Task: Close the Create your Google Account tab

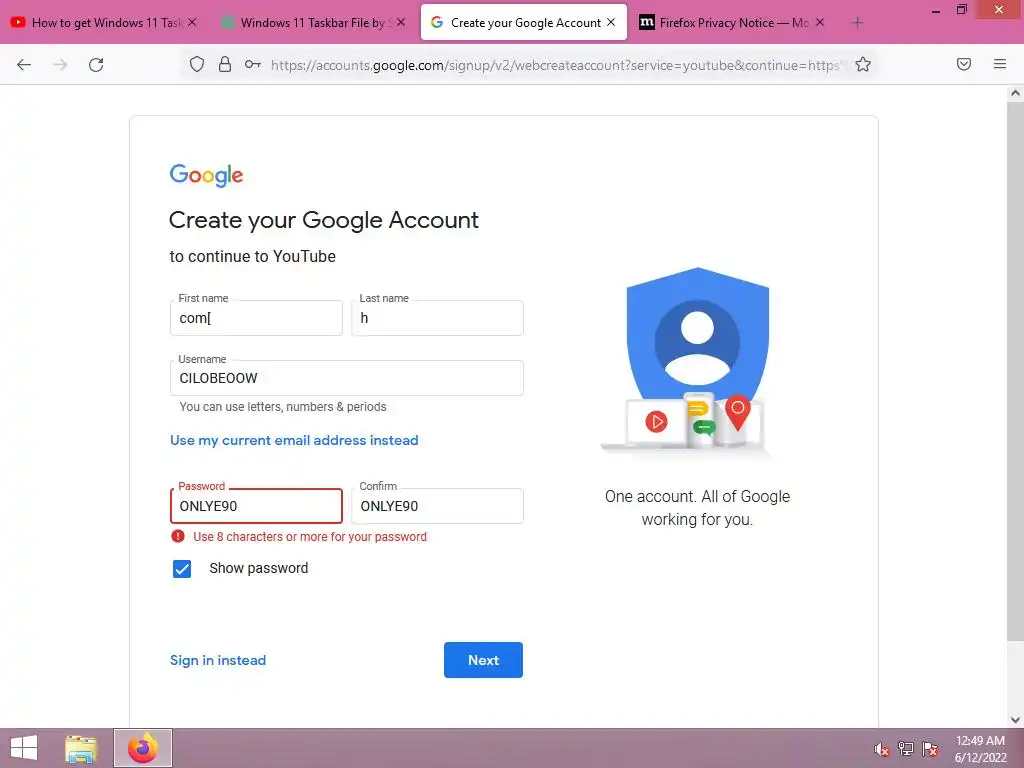Action: pyautogui.click(x=611, y=22)
